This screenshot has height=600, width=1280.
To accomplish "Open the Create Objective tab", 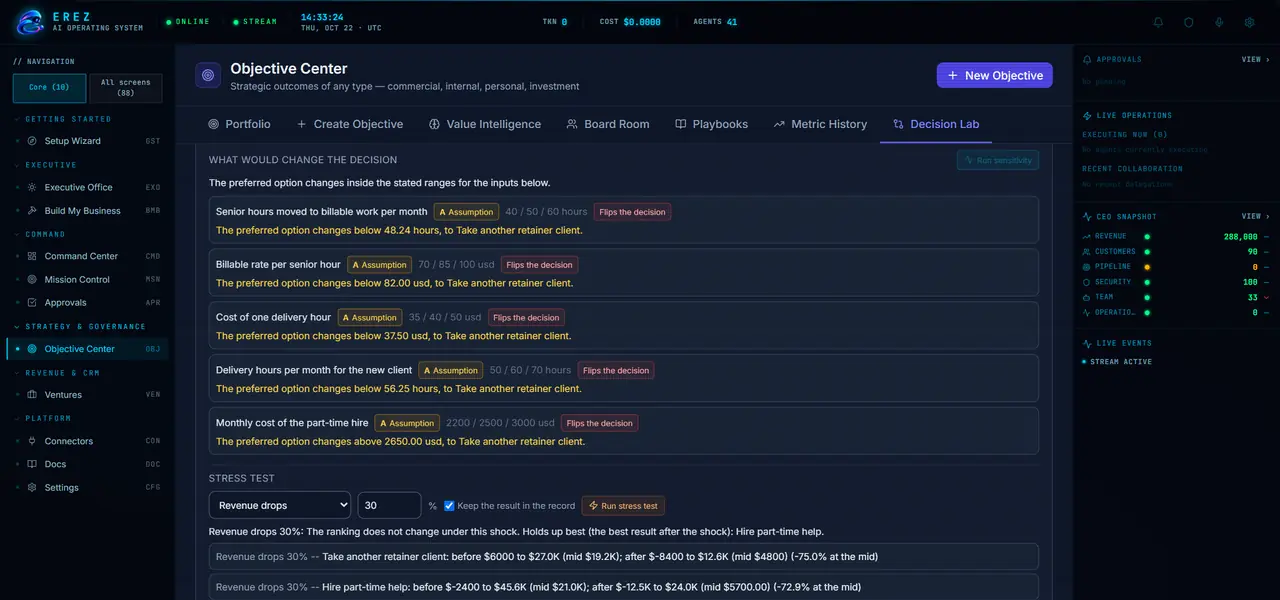I will (x=350, y=124).
